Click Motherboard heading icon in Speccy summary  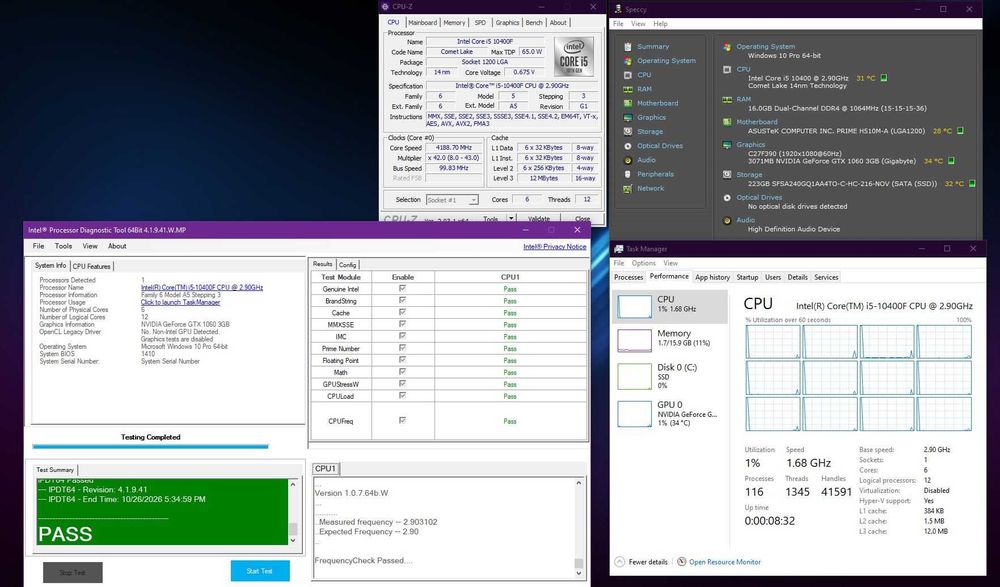pyautogui.click(x=727, y=122)
